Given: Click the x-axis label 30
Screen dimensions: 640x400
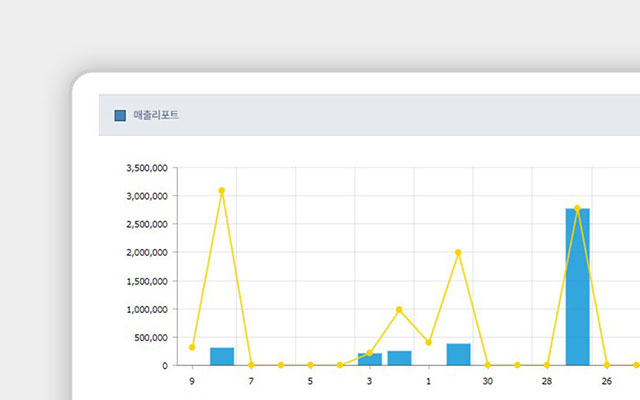Looking at the screenshot, I should (x=487, y=381).
